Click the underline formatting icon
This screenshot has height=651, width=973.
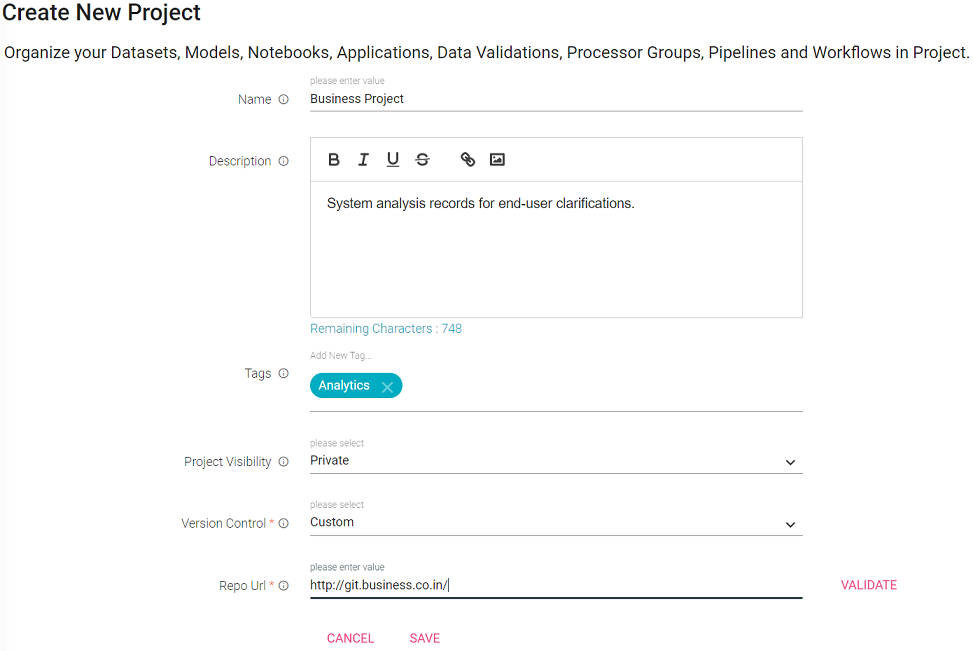point(393,159)
